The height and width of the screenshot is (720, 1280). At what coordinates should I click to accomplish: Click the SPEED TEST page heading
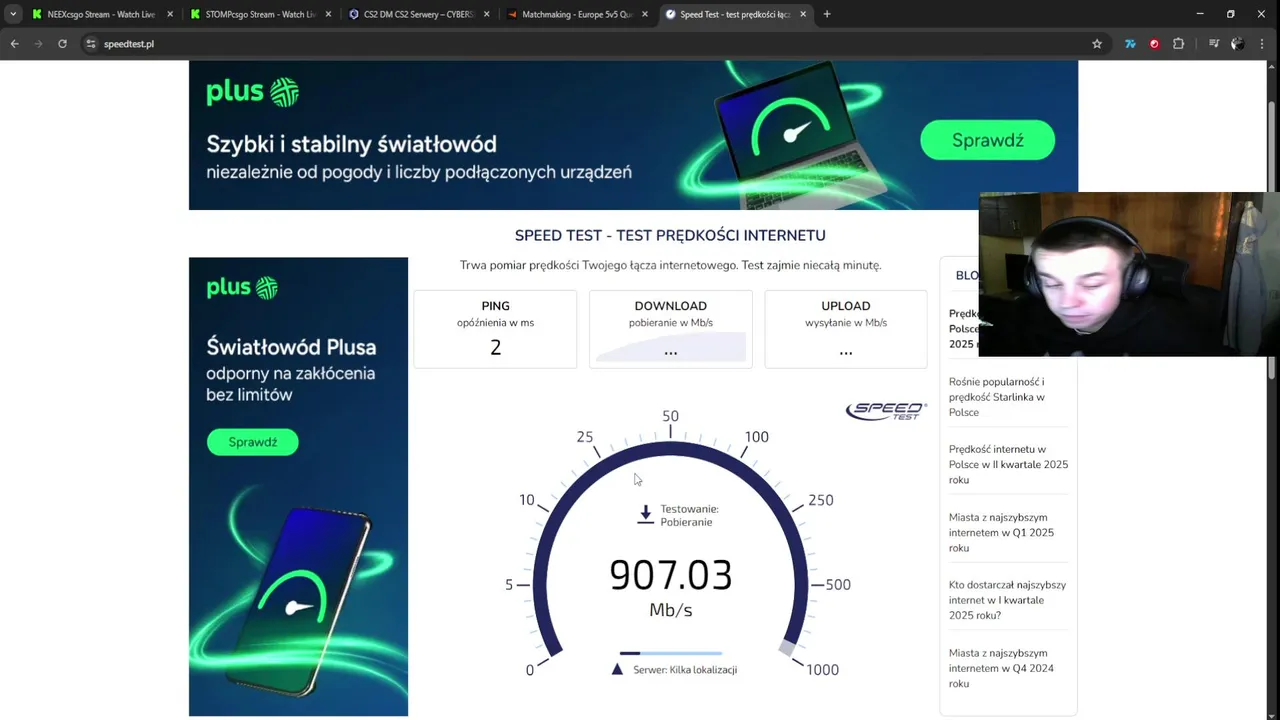670,236
